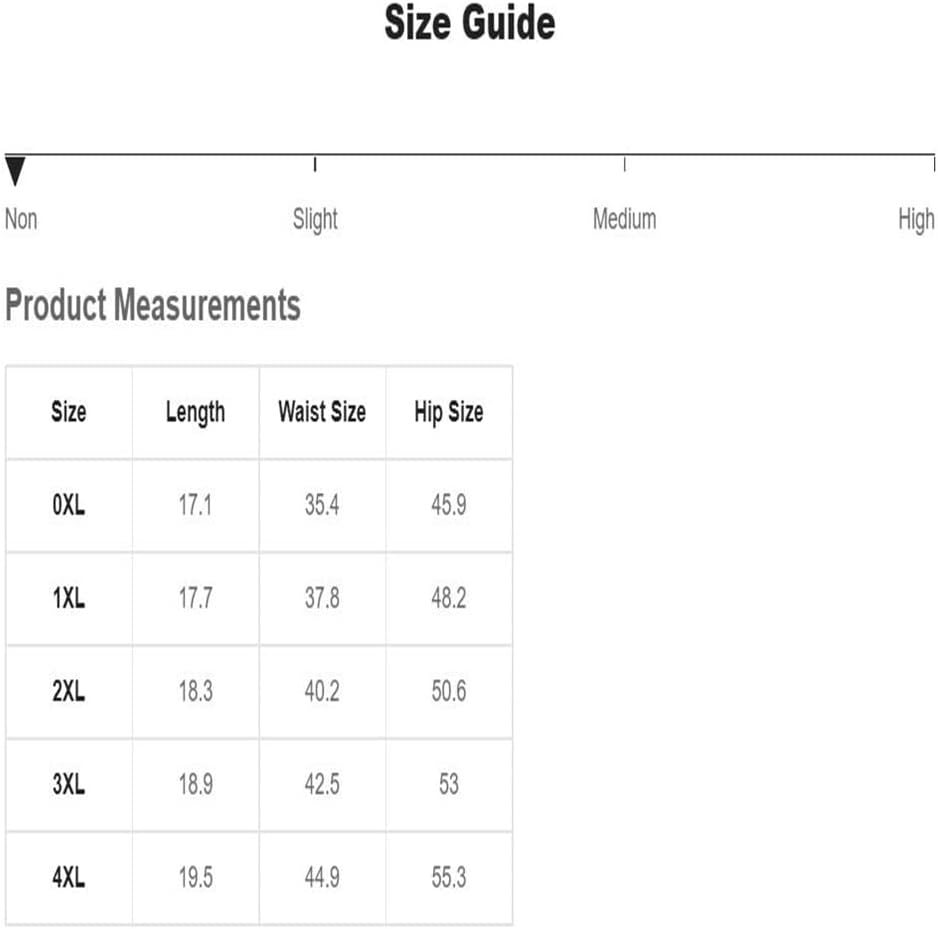Click the Size column header
Image resolution: width=938 pixels, height=929 pixels.
[x=69, y=412]
